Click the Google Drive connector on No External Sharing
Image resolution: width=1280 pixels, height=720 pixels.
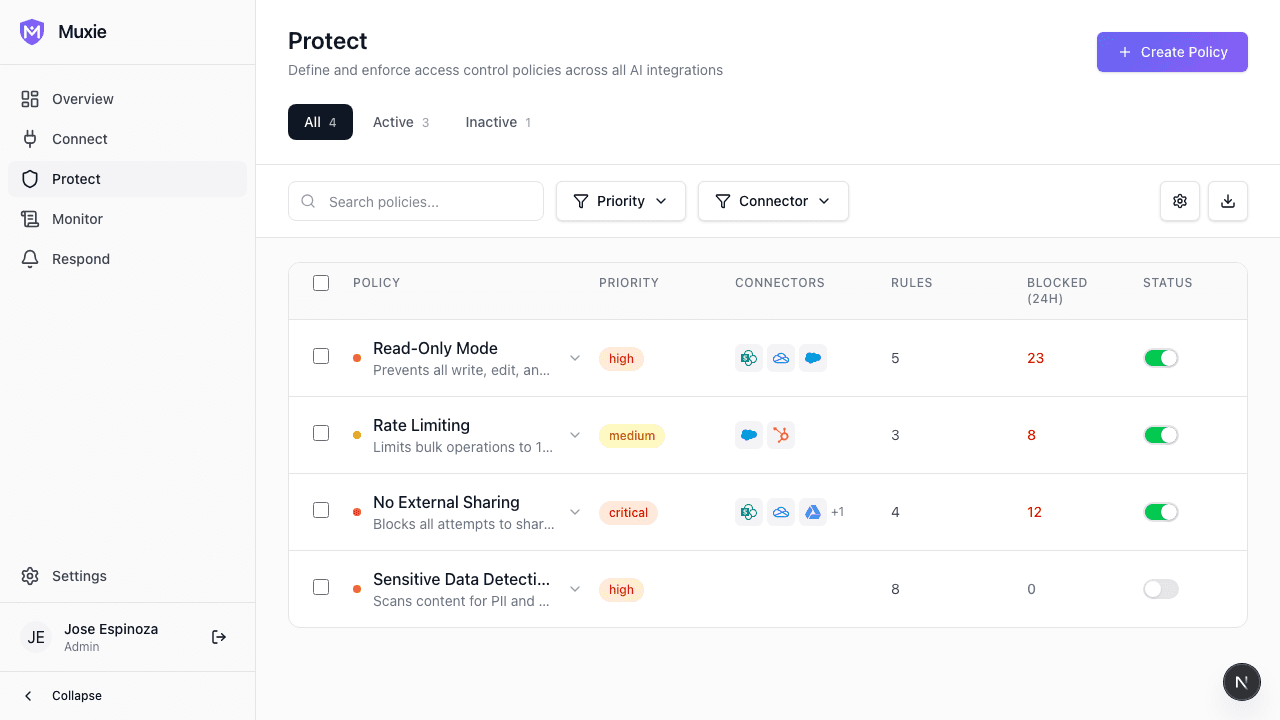point(813,511)
